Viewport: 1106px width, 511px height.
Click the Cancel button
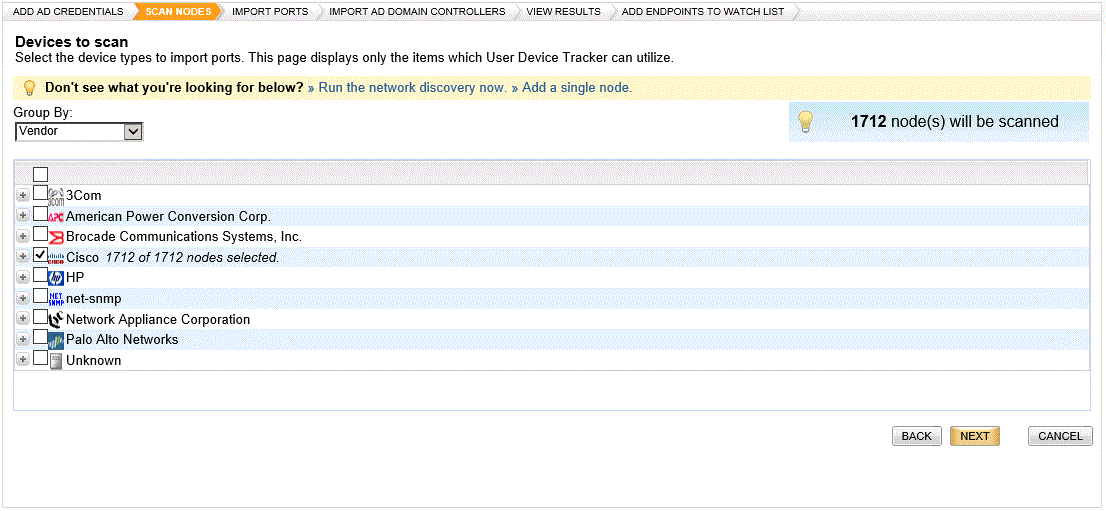coord(1060,436)
